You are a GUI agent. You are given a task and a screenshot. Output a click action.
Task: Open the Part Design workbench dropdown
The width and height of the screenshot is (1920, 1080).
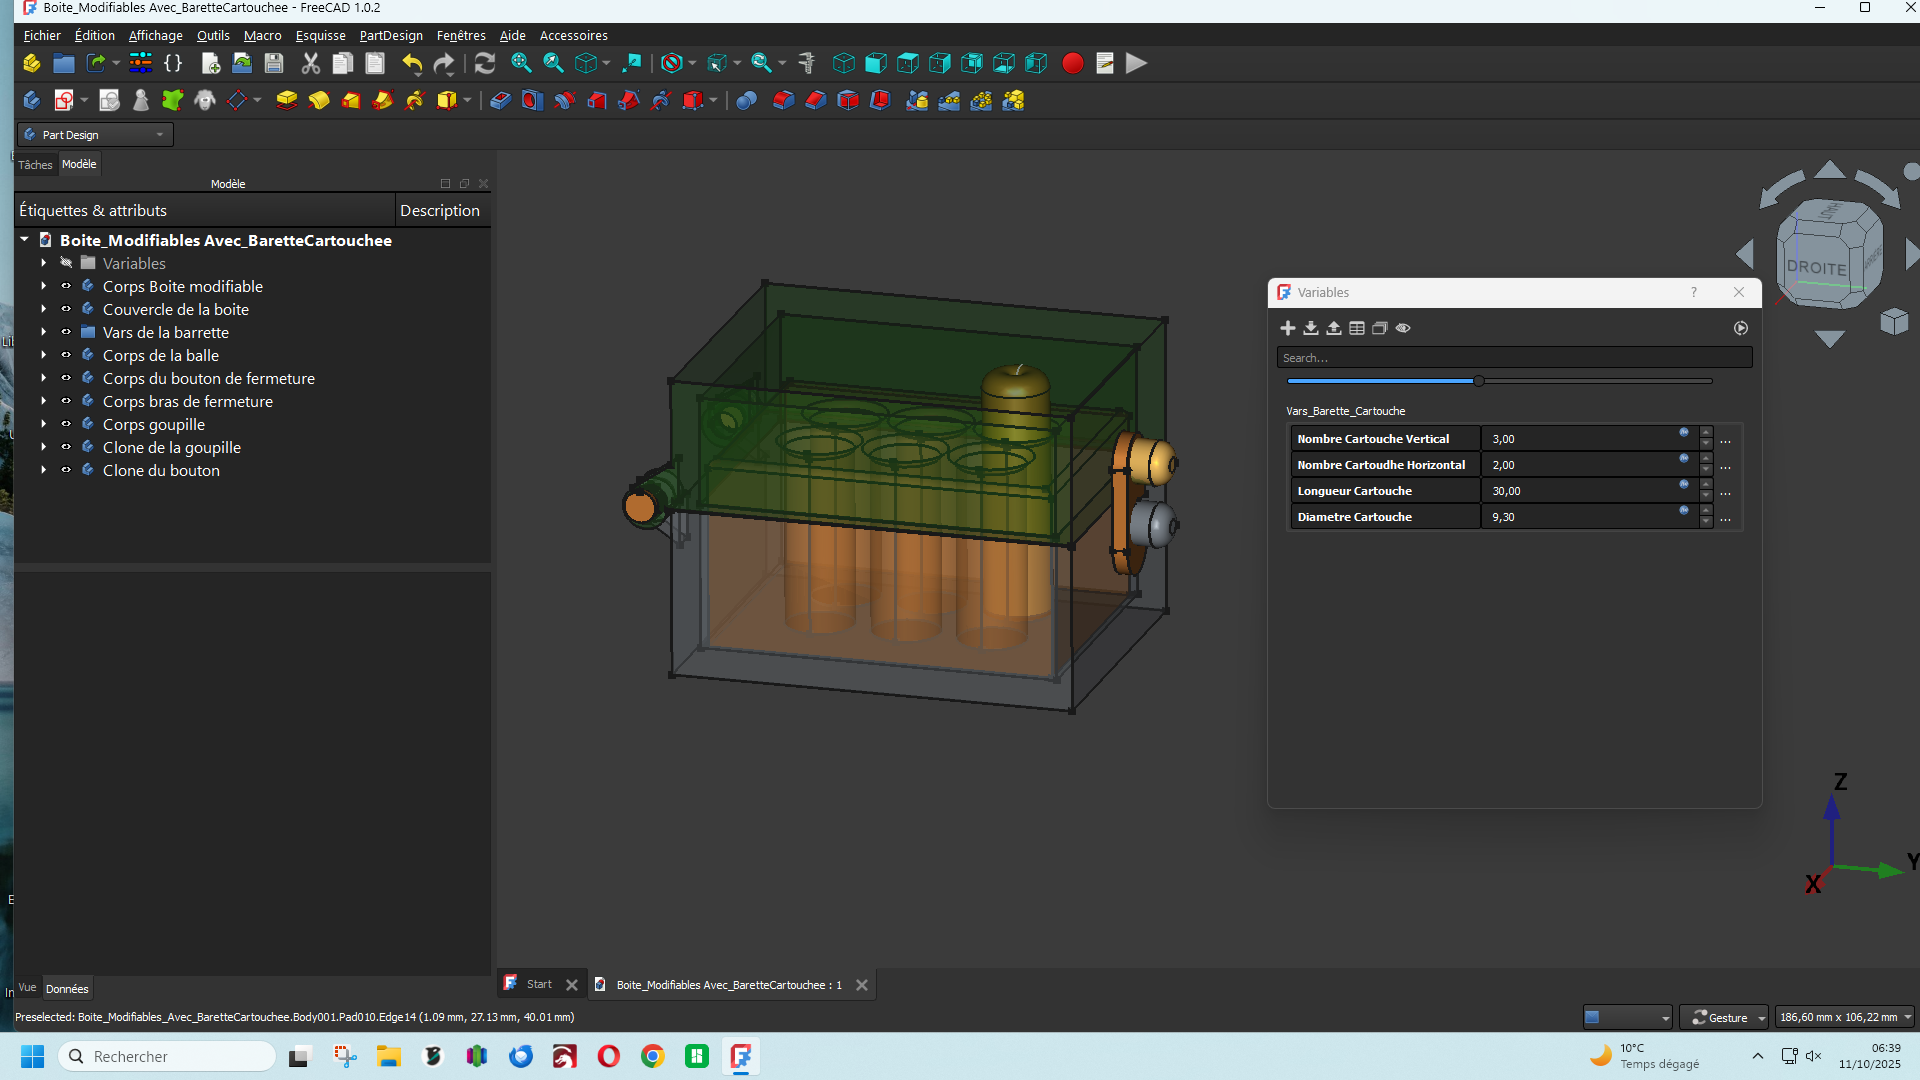click(96, 135)
